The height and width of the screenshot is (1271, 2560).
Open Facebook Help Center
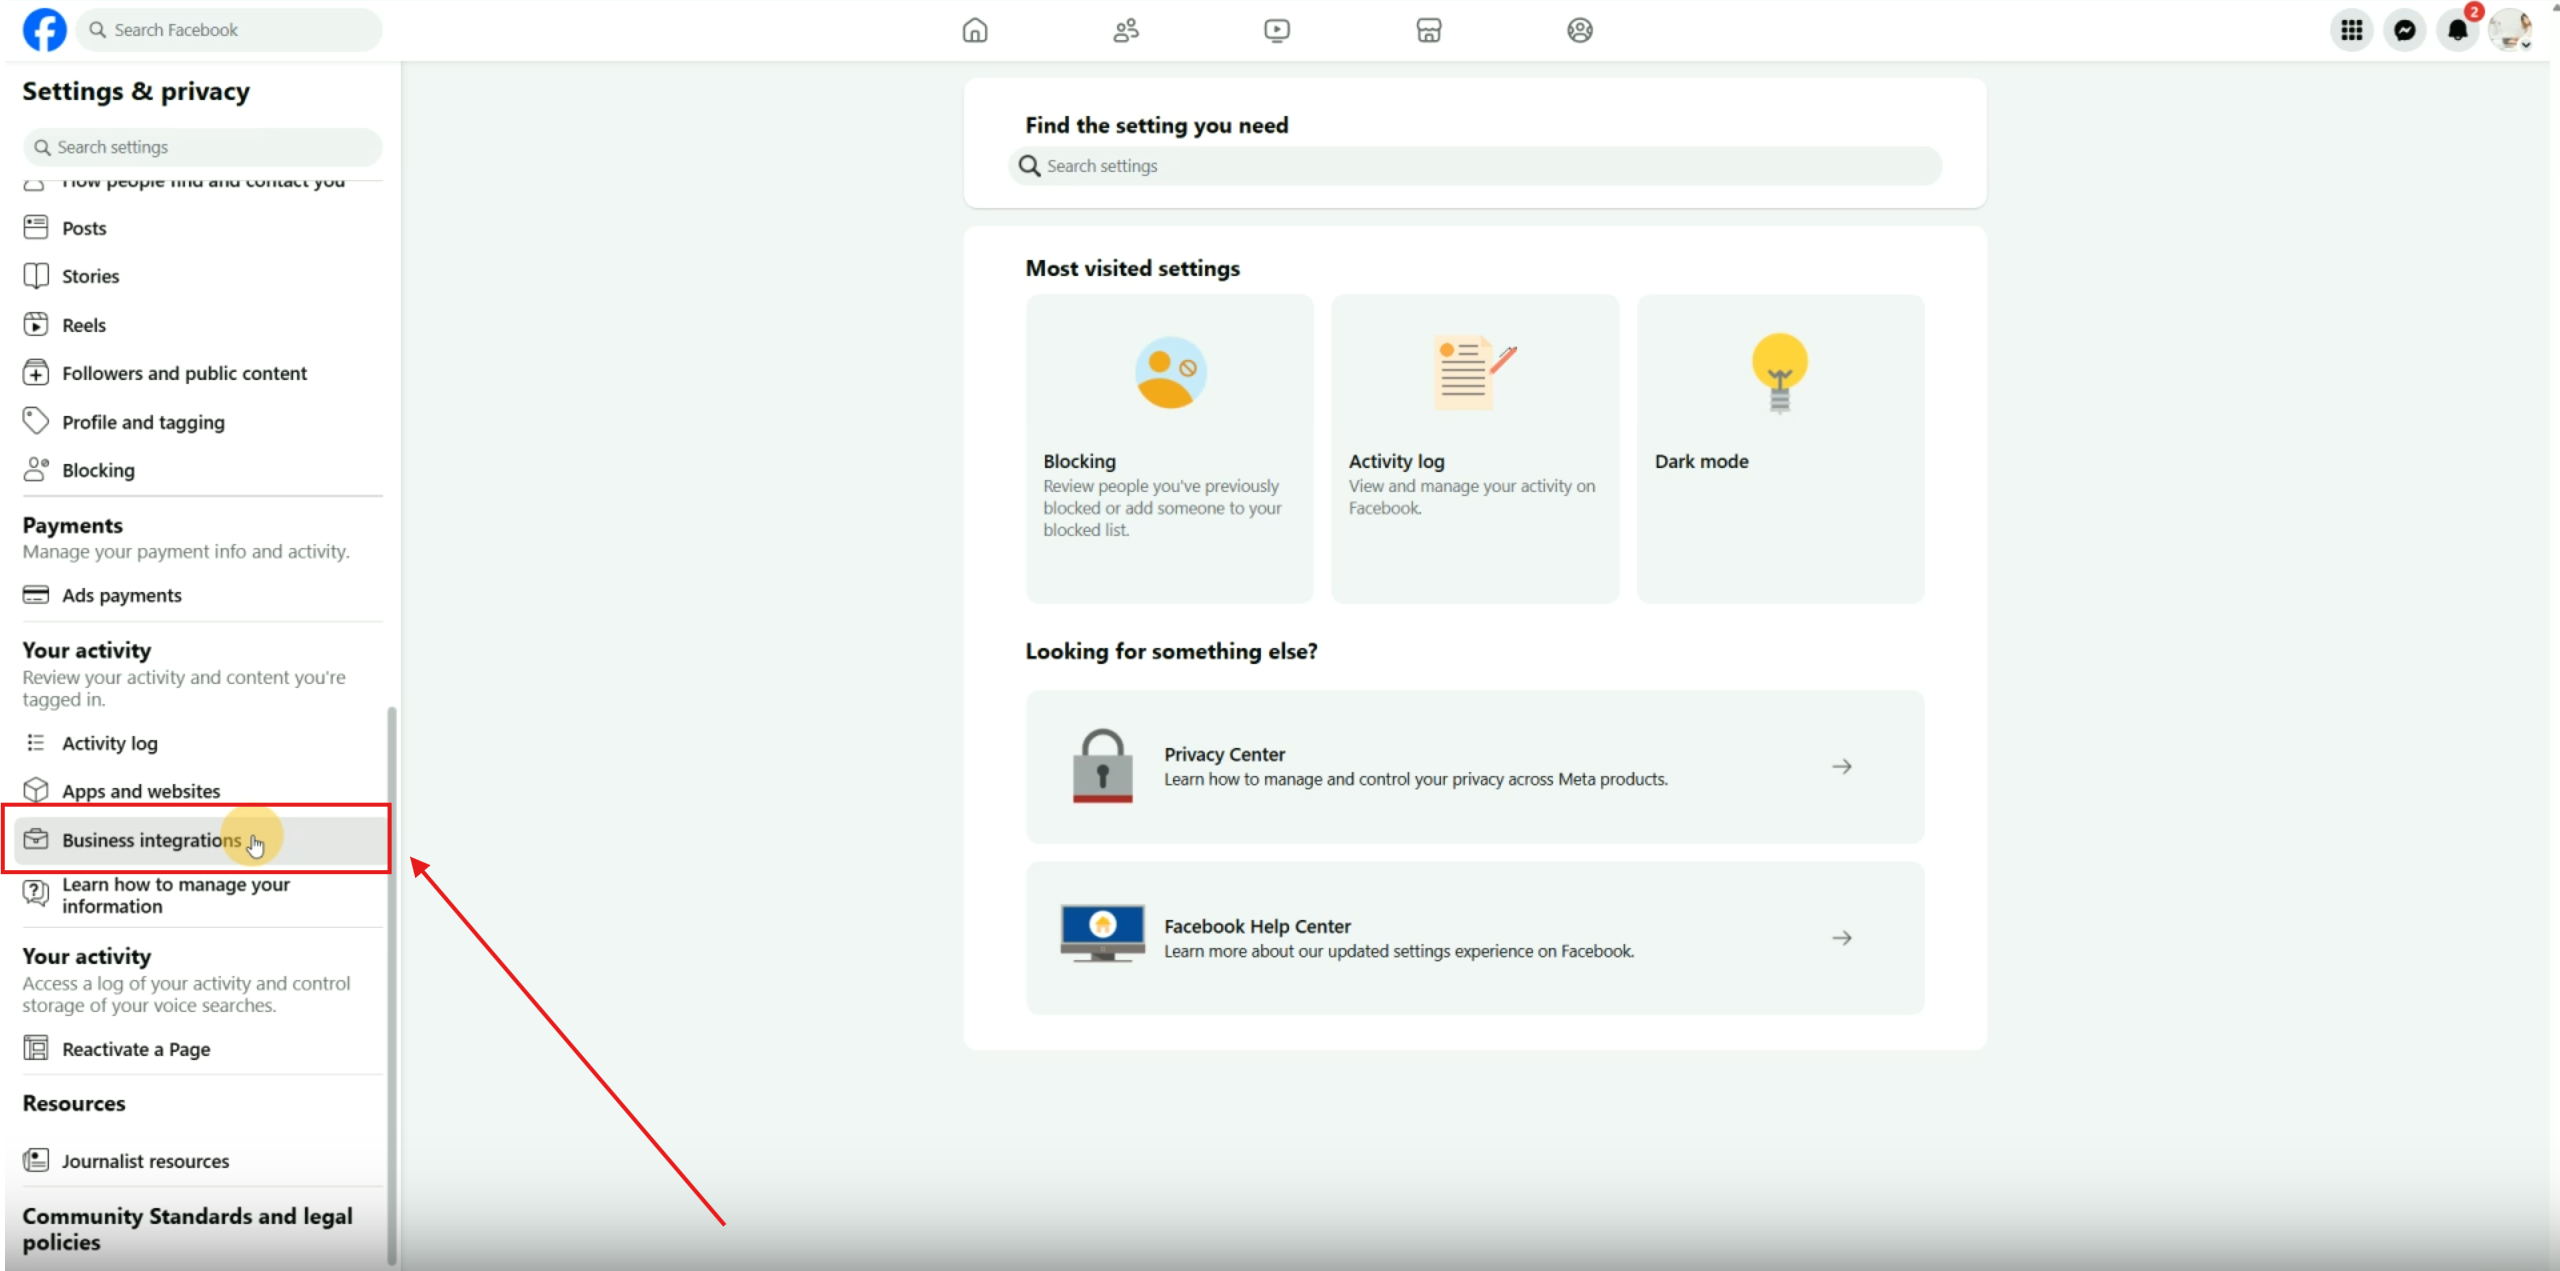point(1475,938)
